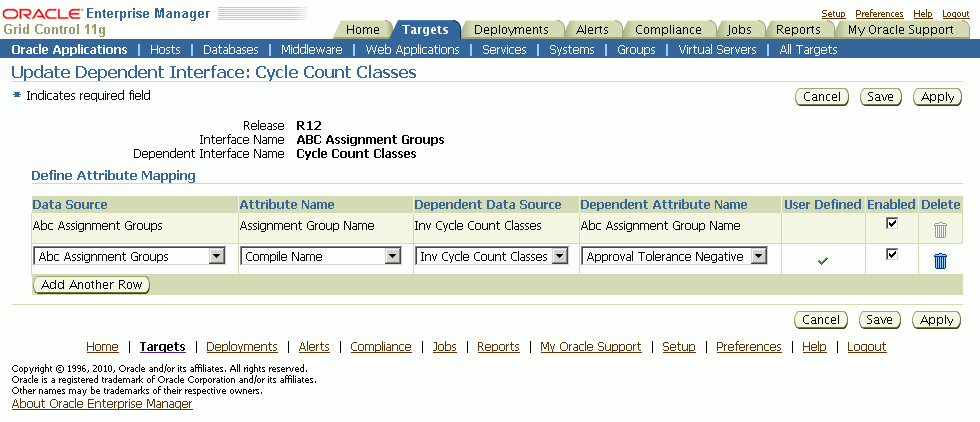Click the top Apply button
The width and height of the screenshot is (980, 422).
click(x=938, y=97)
